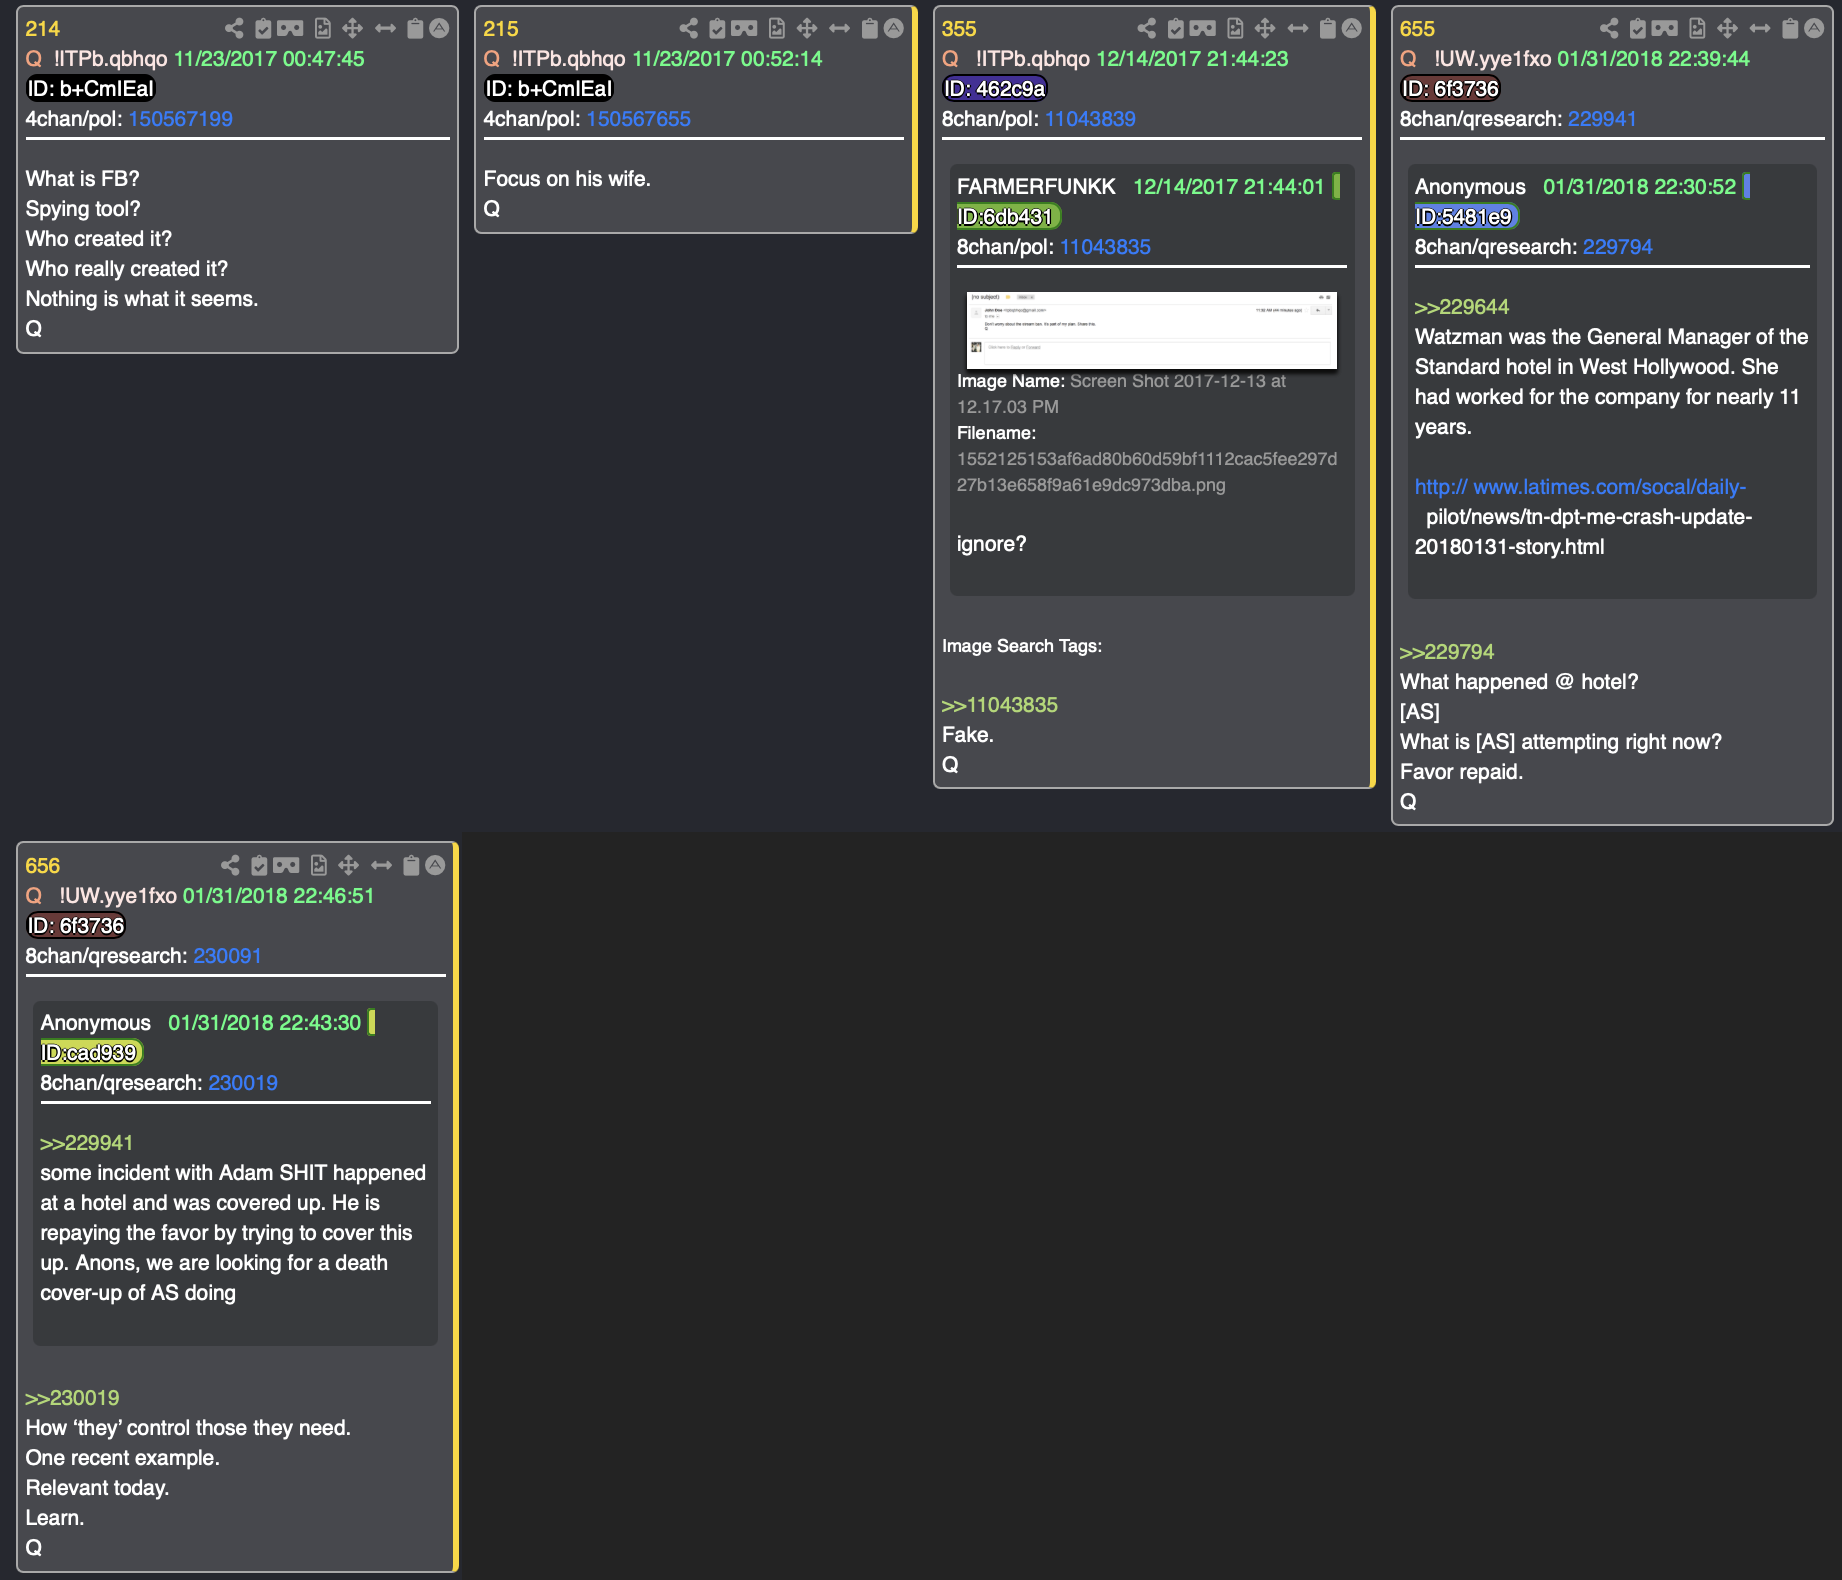Click four-way move icon on post 215

coord(807,28)
